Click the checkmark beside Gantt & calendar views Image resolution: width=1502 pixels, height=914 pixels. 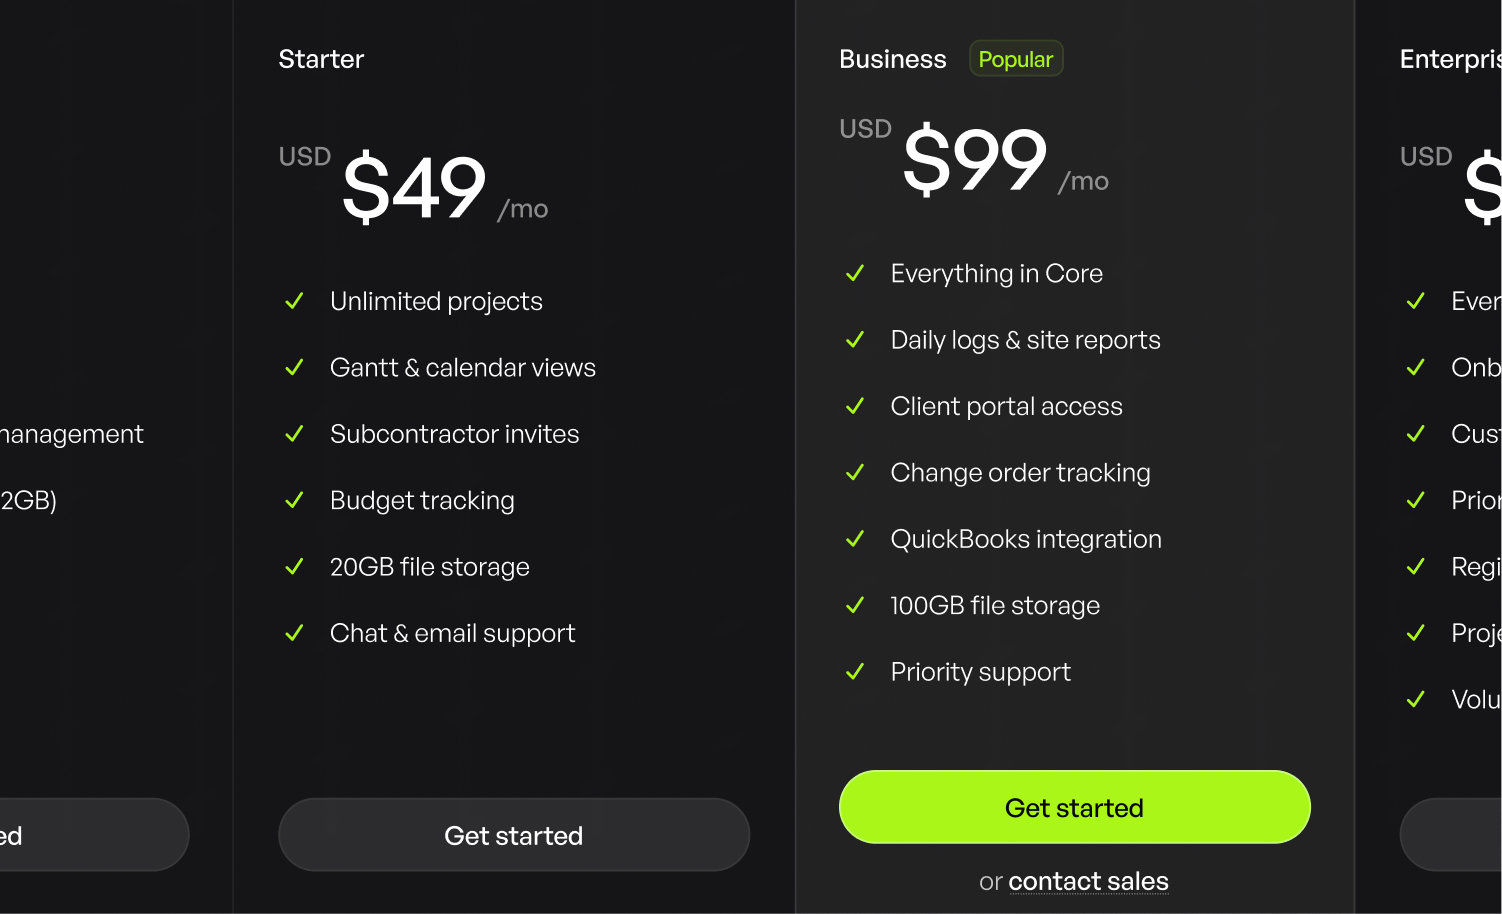pyautogui.click(x=294, y=367)
